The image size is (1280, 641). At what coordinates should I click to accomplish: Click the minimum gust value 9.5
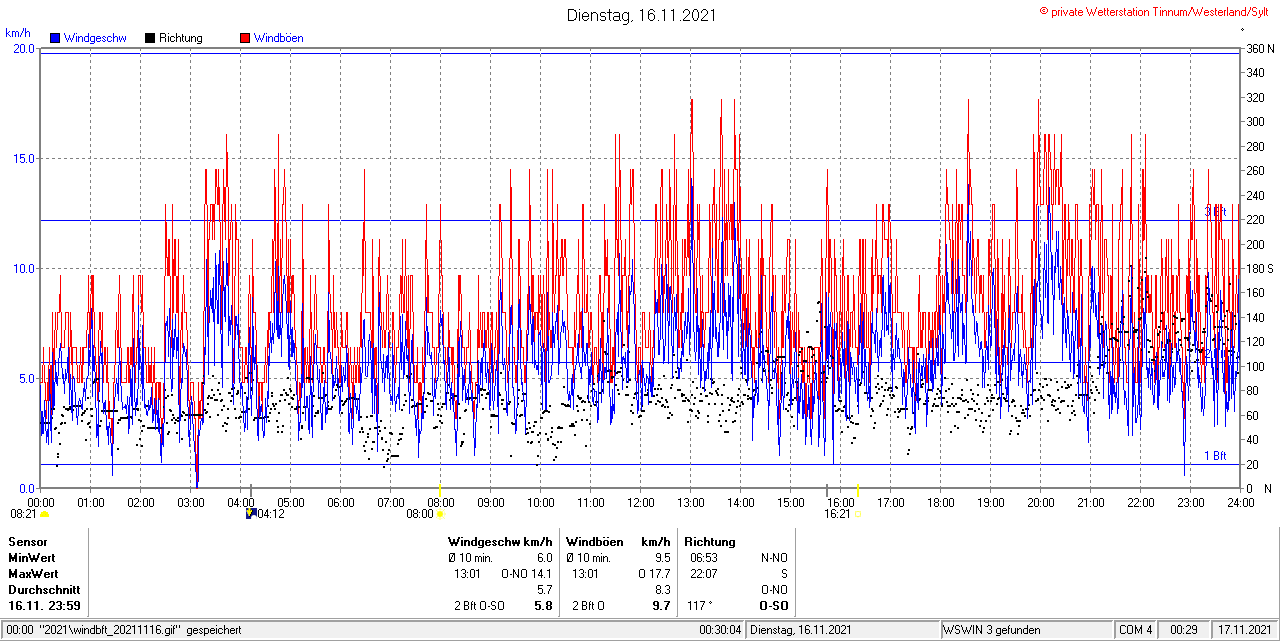(x=662, y=558)
